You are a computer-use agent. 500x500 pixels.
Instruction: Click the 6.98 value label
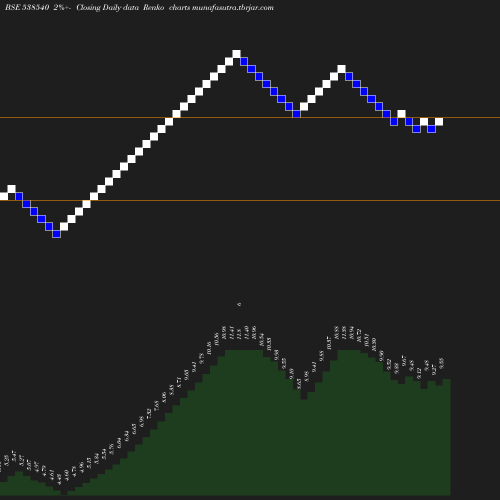(142, 422)
